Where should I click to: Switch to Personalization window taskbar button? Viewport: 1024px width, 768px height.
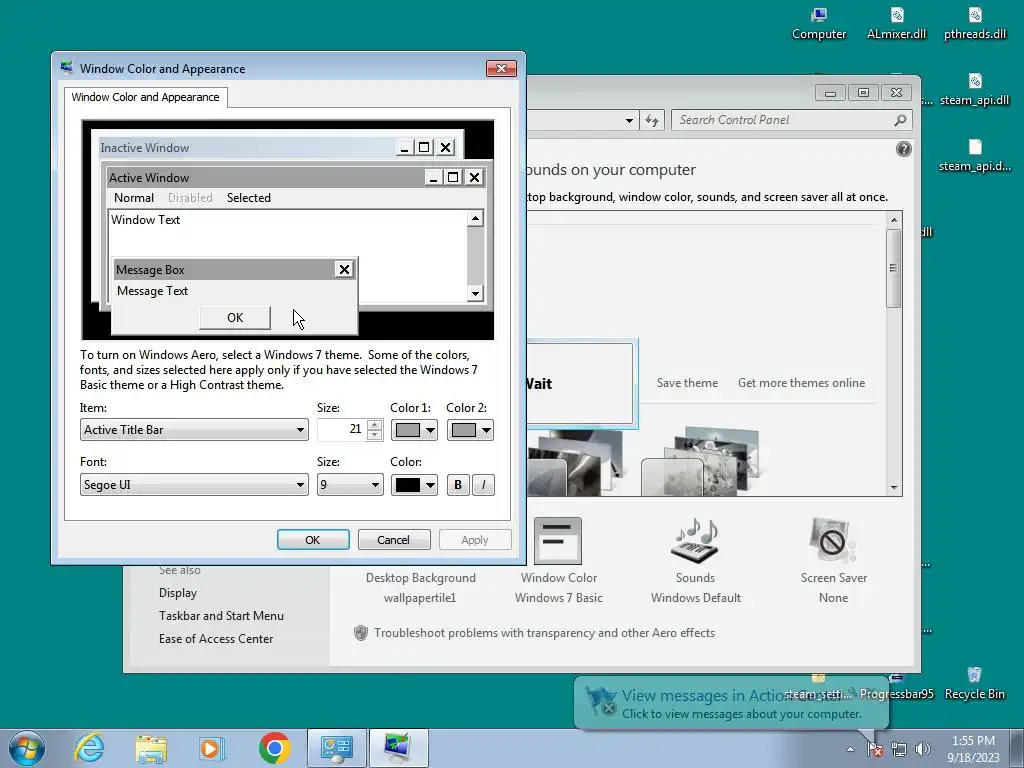(x=398, y=748)
